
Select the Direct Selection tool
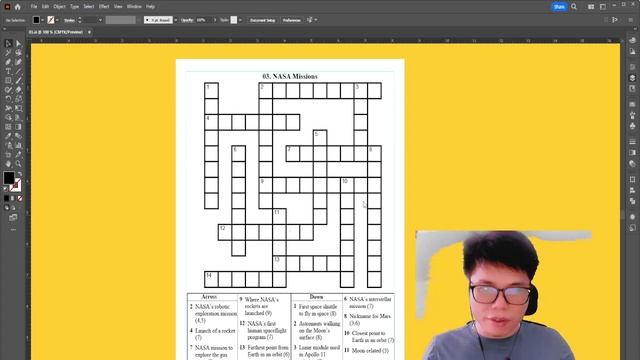coord(18,43)
